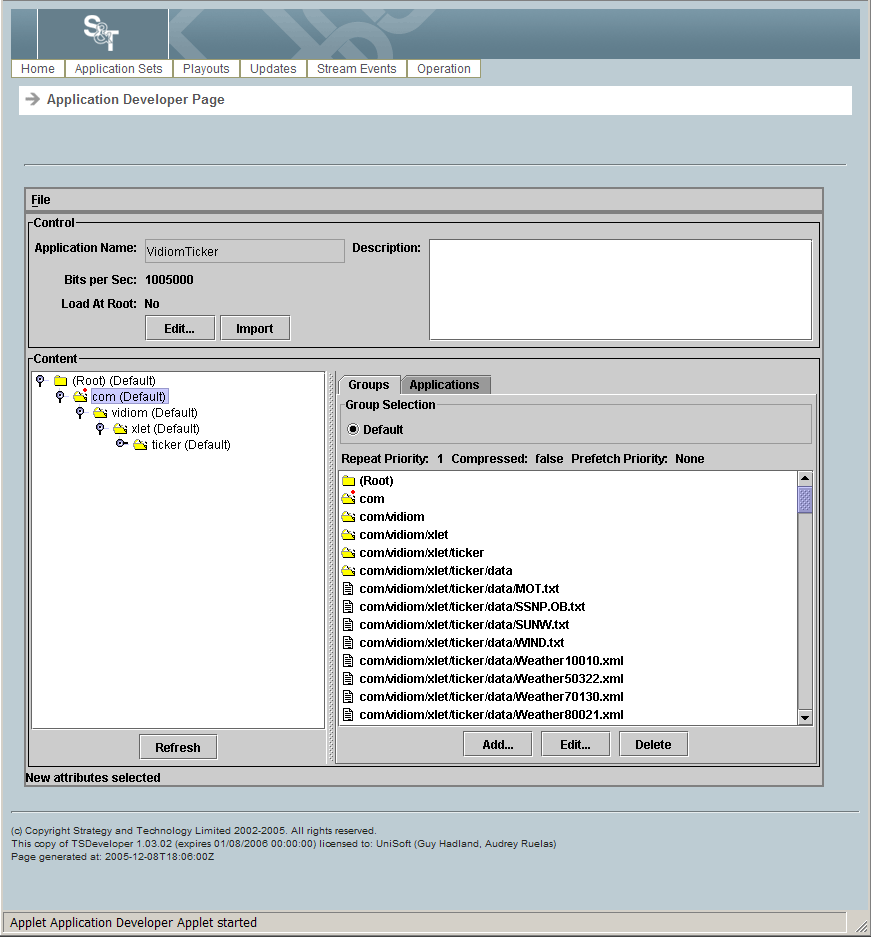Collapse the com tree node handle
This screenshot has width=871, height=937.
[60, 396]
